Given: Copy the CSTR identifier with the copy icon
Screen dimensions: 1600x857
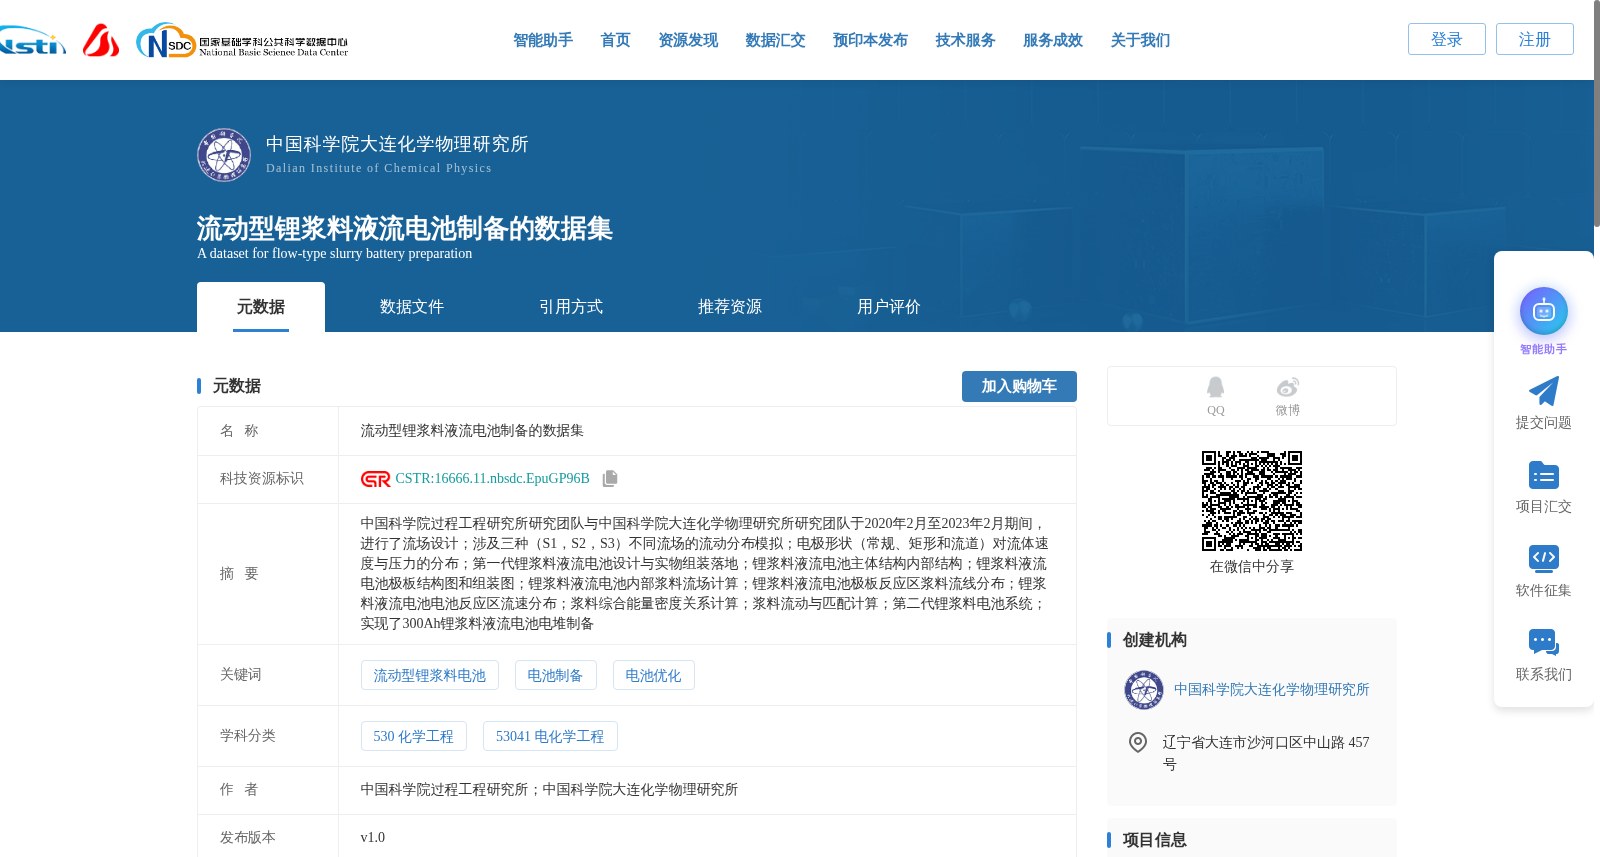Looking at the screenshot, I should 610,479.
